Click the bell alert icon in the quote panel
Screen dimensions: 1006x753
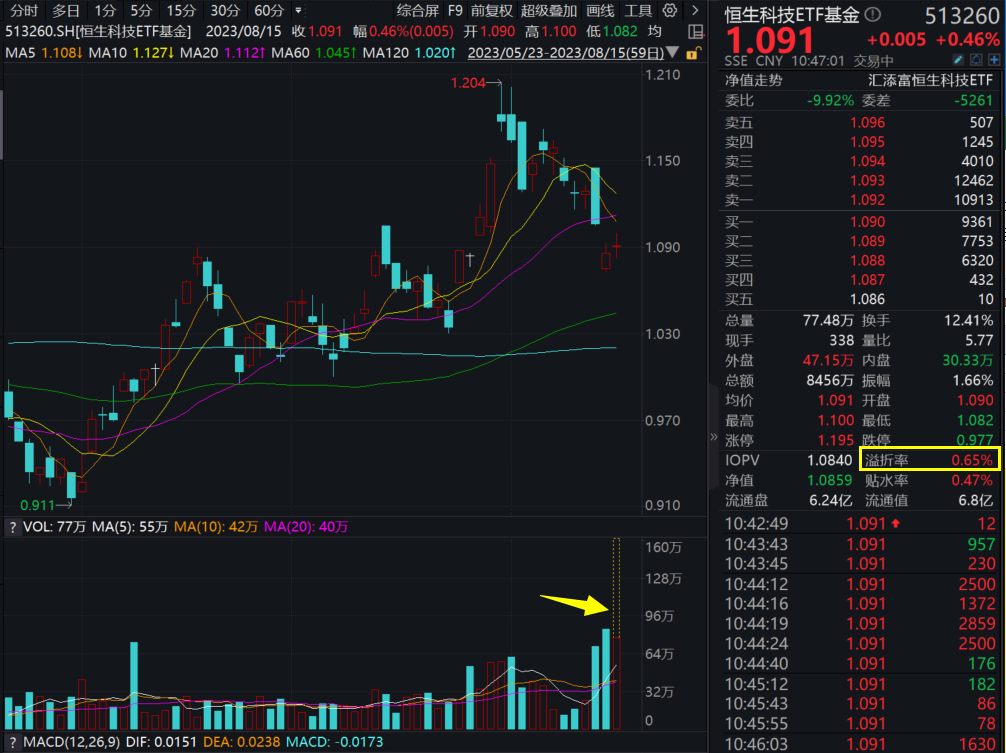point(975,59)
